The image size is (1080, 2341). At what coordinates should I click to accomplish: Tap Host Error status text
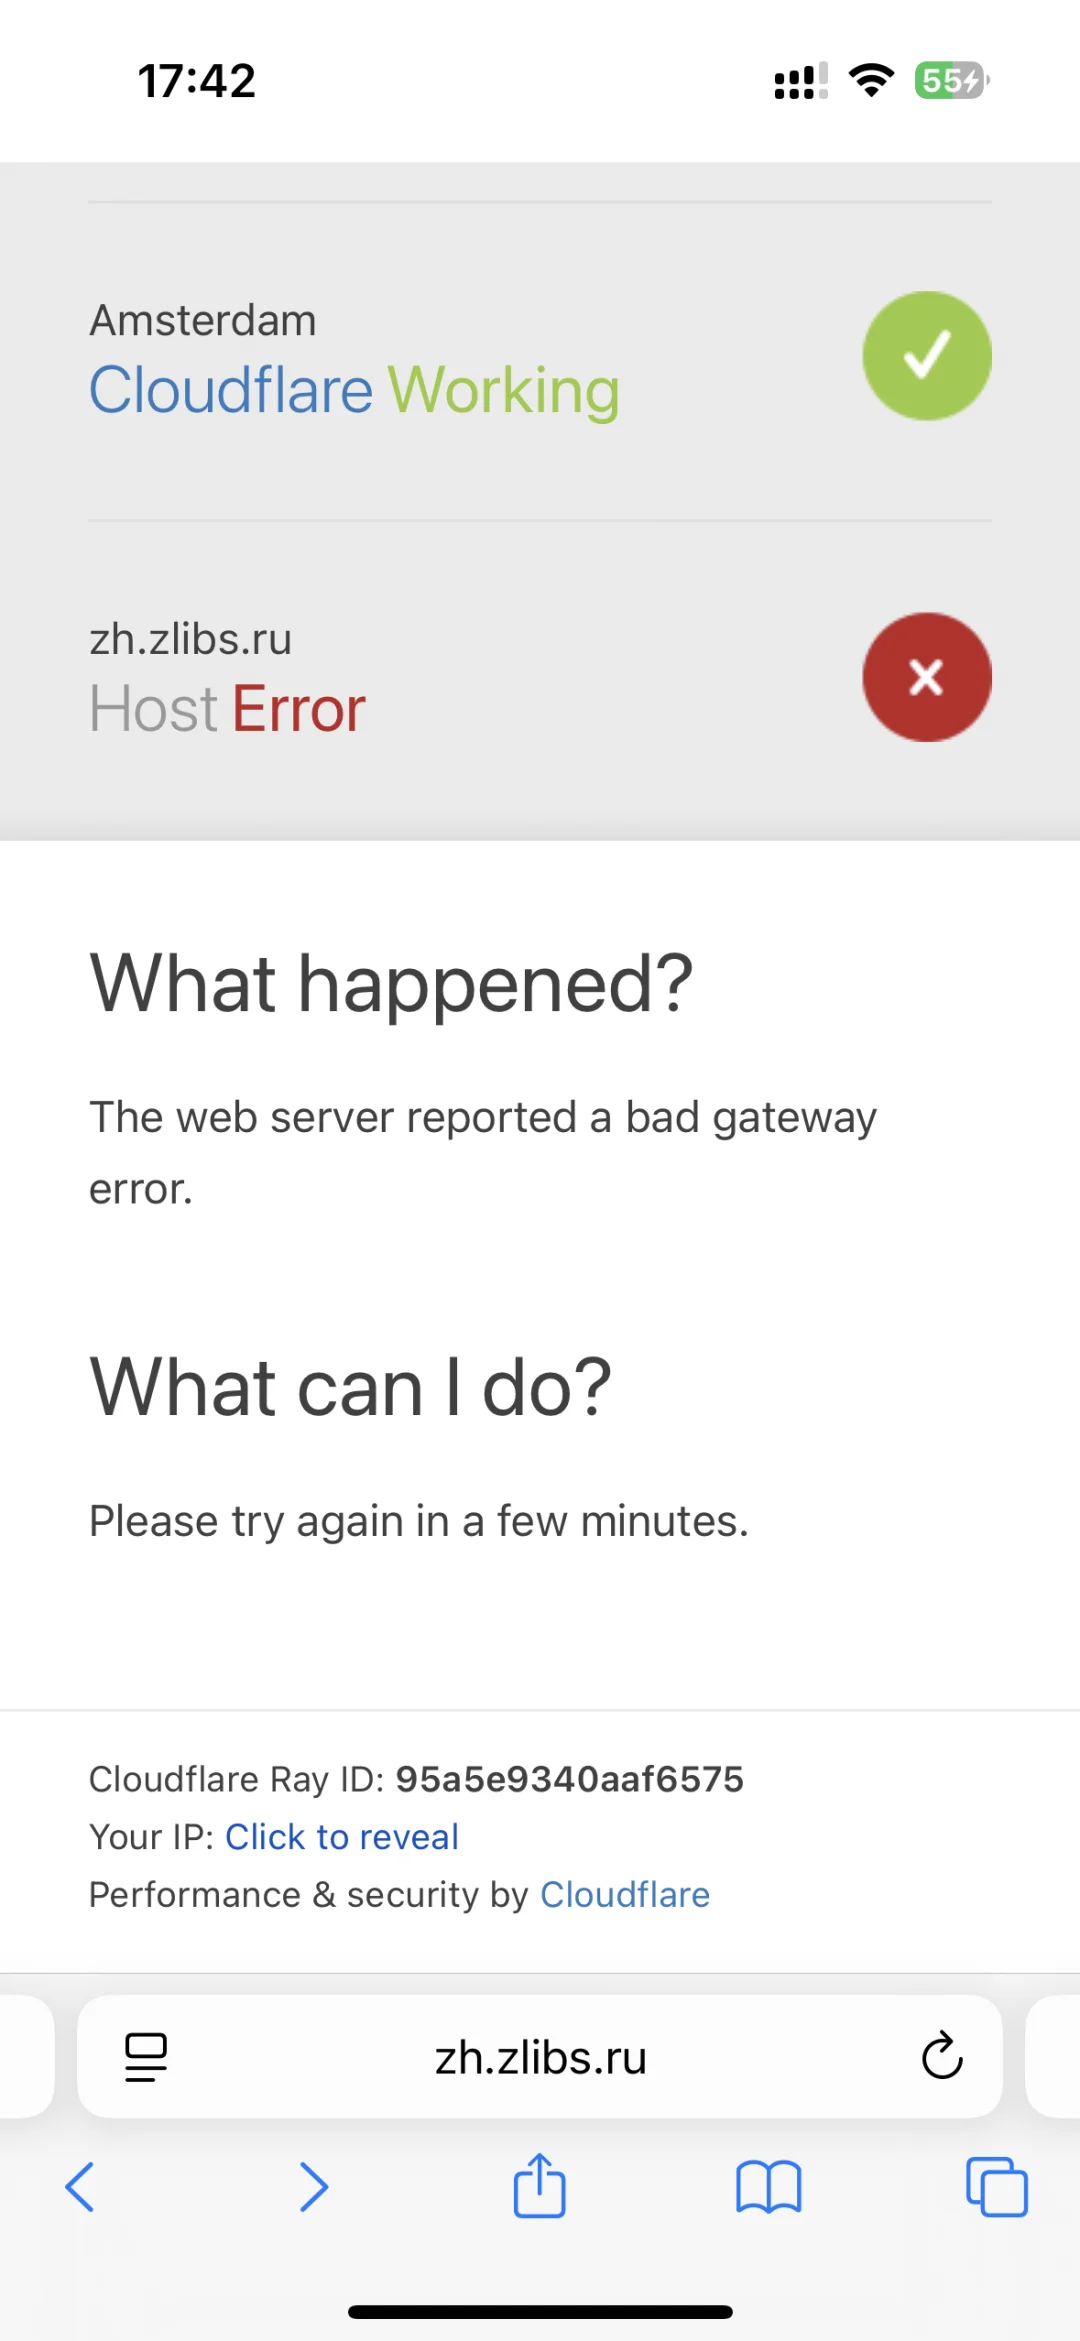[x=227, y=709]
